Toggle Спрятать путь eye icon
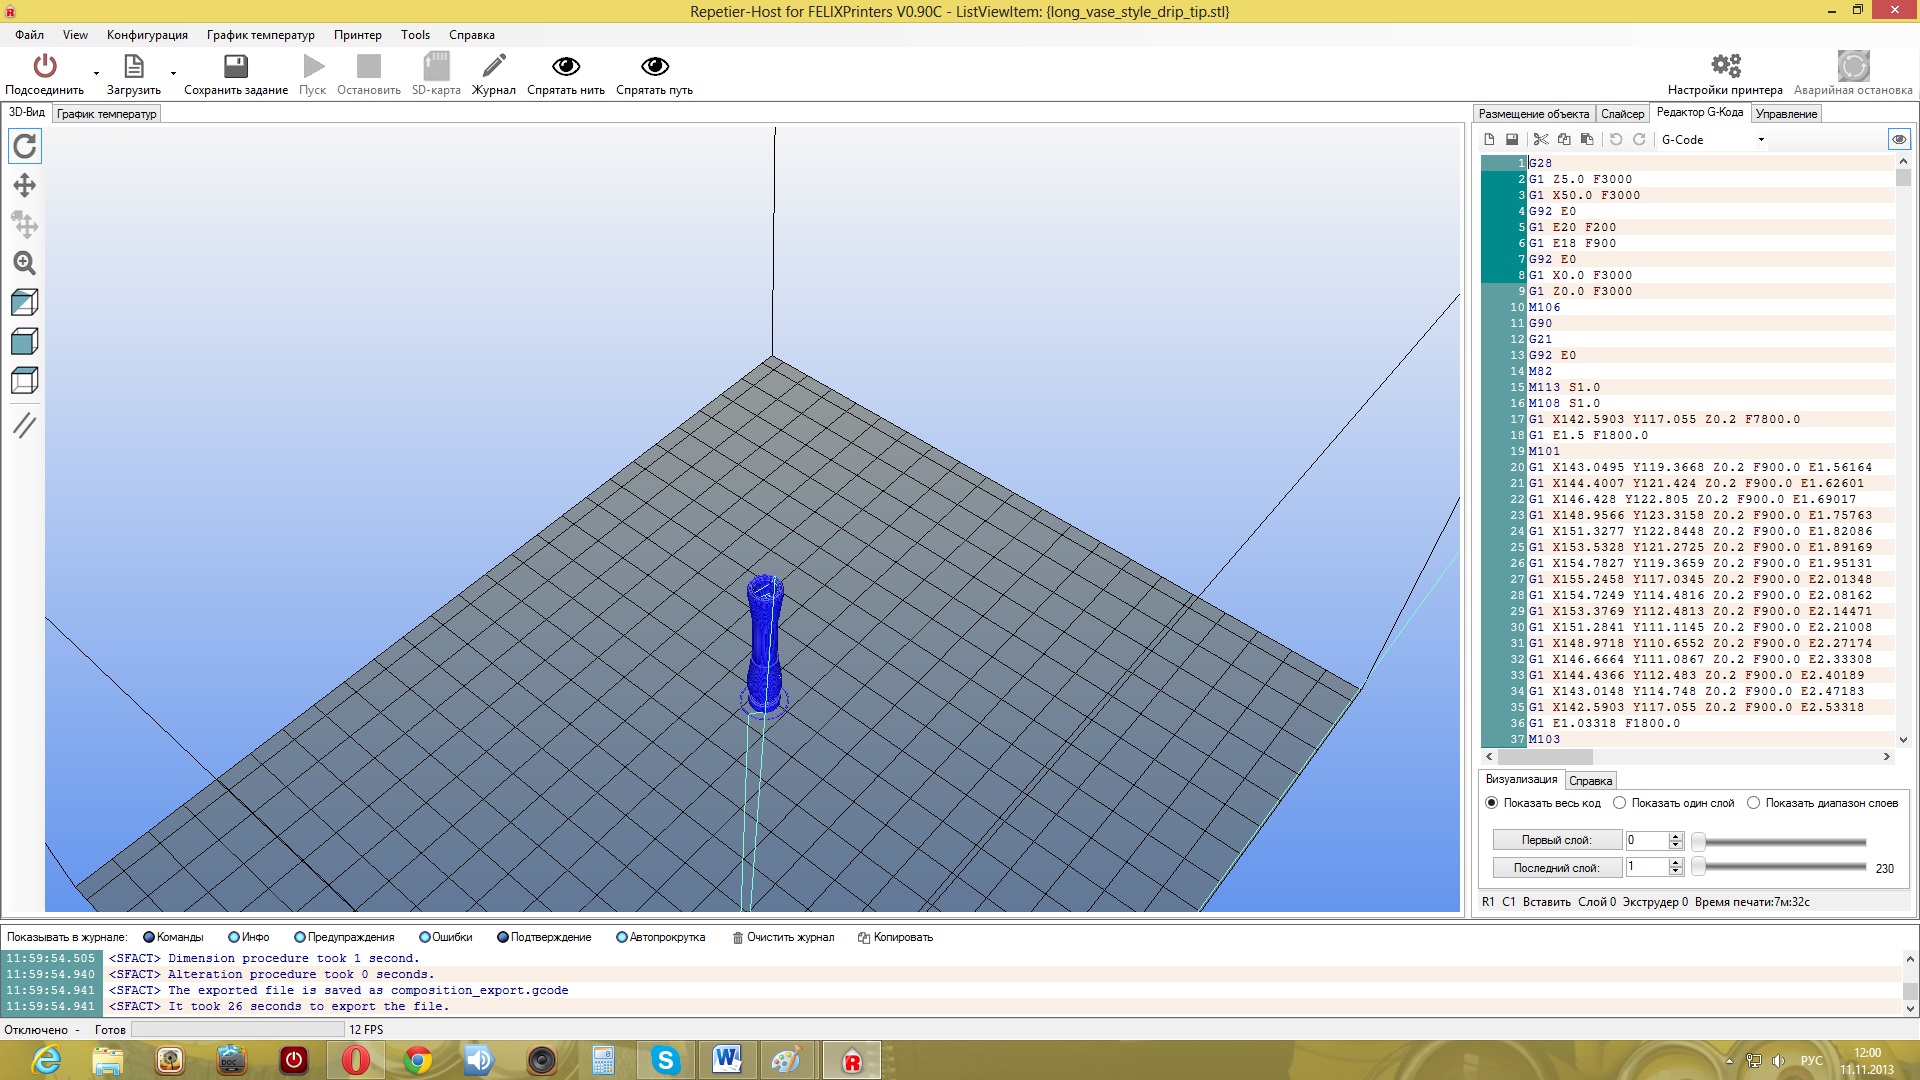This screenshot has height=1080, width=1920. point(655,66)
